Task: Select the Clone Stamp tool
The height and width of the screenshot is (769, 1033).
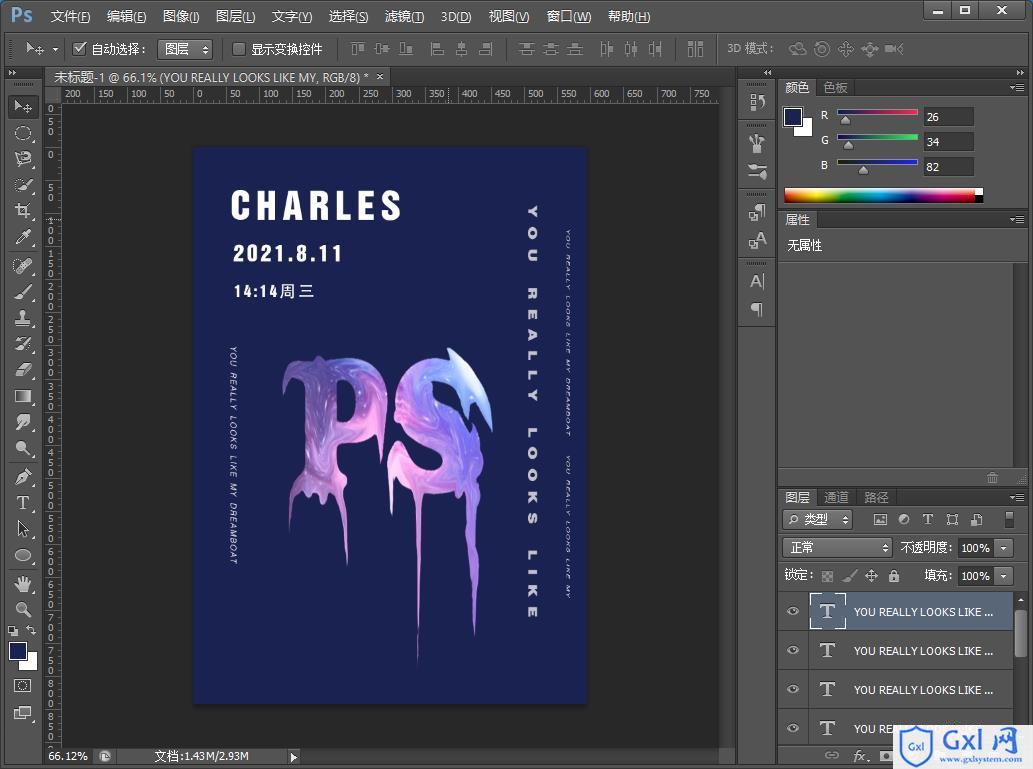Action: pyautogui.click(x=23, y=318)
